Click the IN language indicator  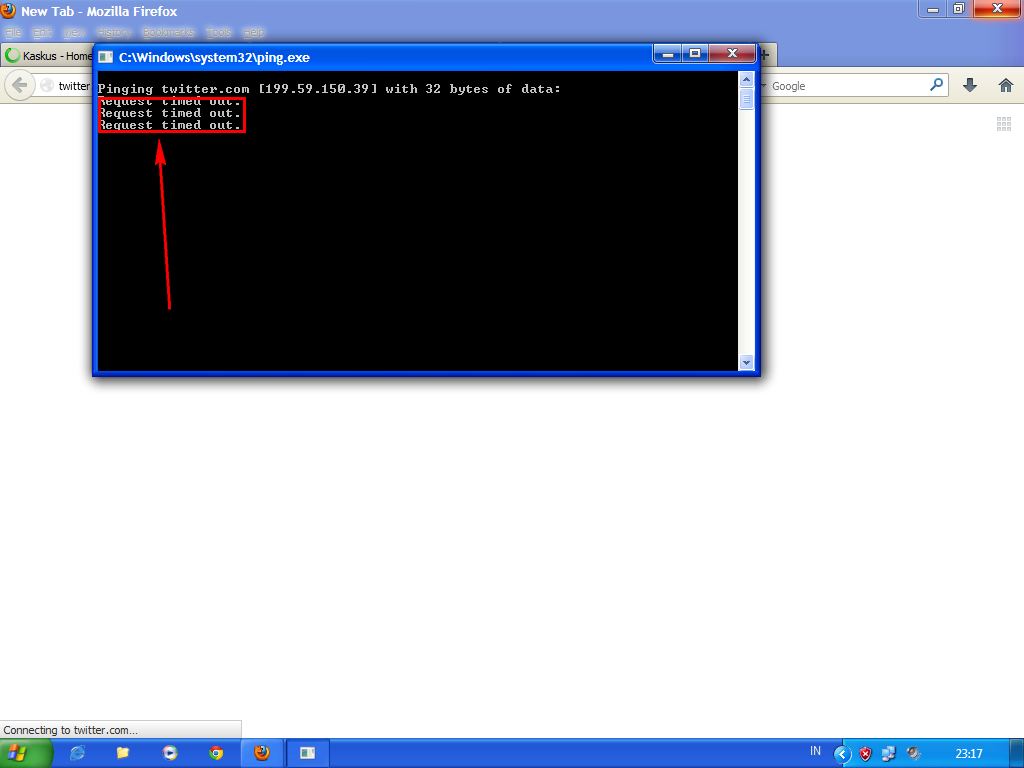(x=815, y=751)
